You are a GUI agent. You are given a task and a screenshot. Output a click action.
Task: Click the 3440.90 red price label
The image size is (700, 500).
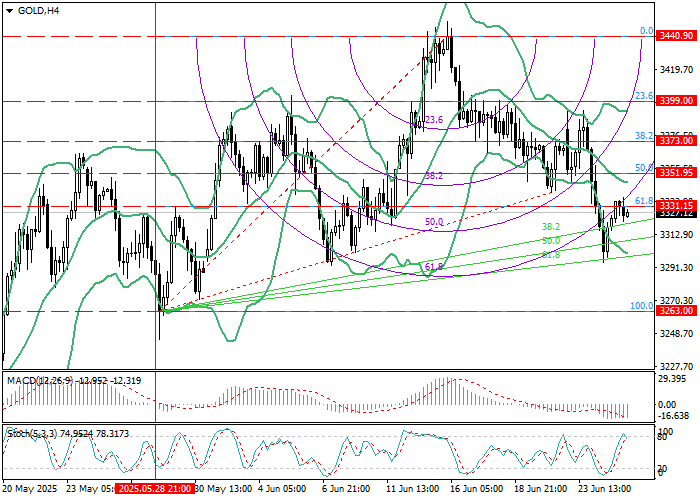pyautogui.click(x=676, y=35)
